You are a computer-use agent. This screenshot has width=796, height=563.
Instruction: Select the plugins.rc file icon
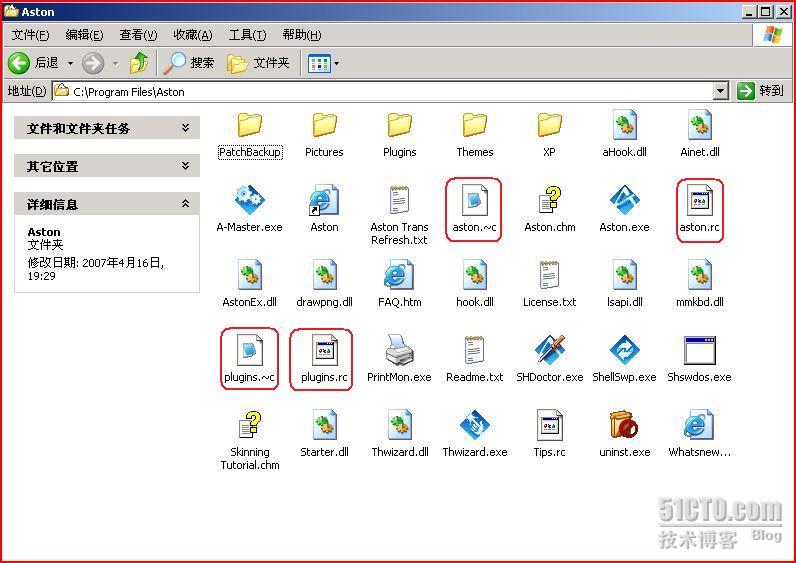(324, 350)
